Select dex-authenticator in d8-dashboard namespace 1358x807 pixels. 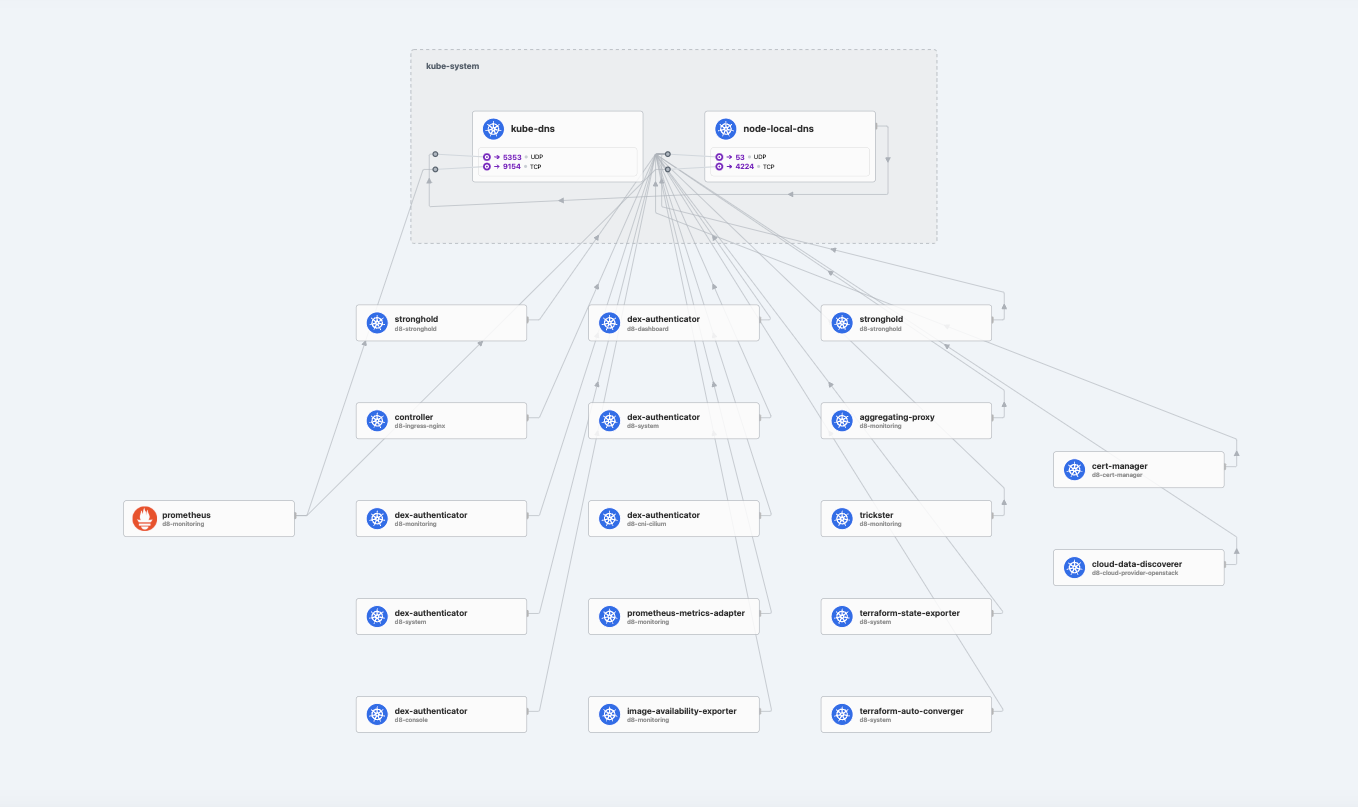point(673,323)
